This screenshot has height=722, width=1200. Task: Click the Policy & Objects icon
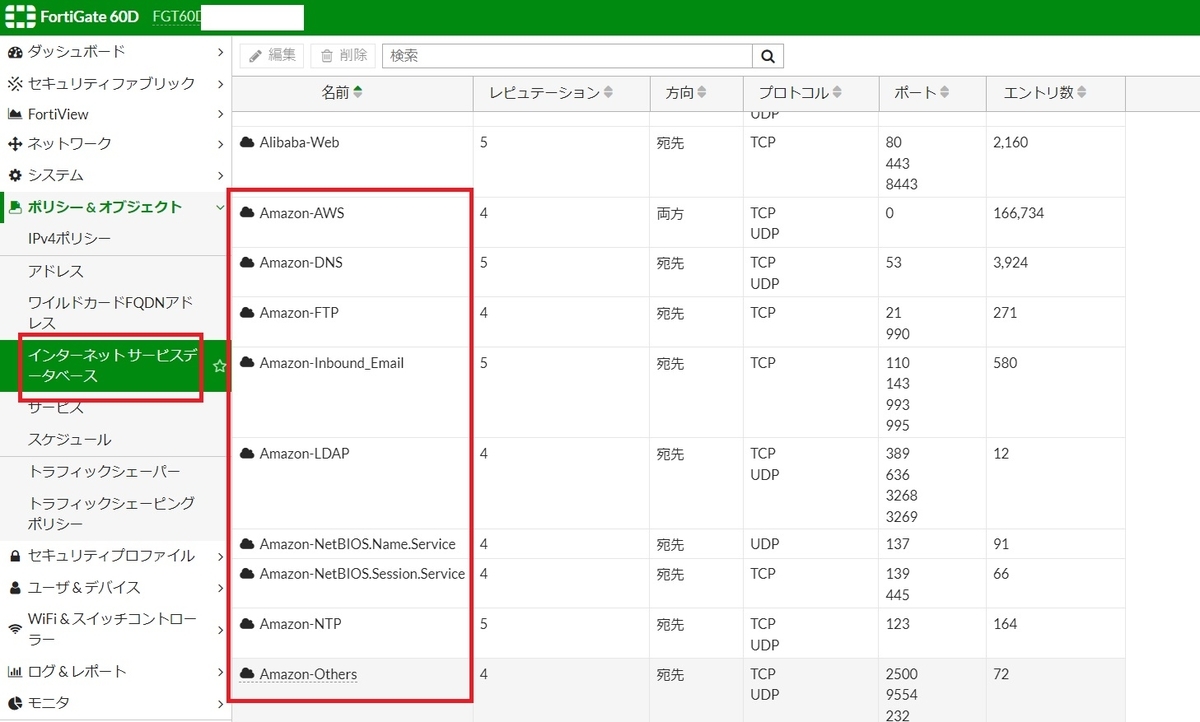coord(15,207)
